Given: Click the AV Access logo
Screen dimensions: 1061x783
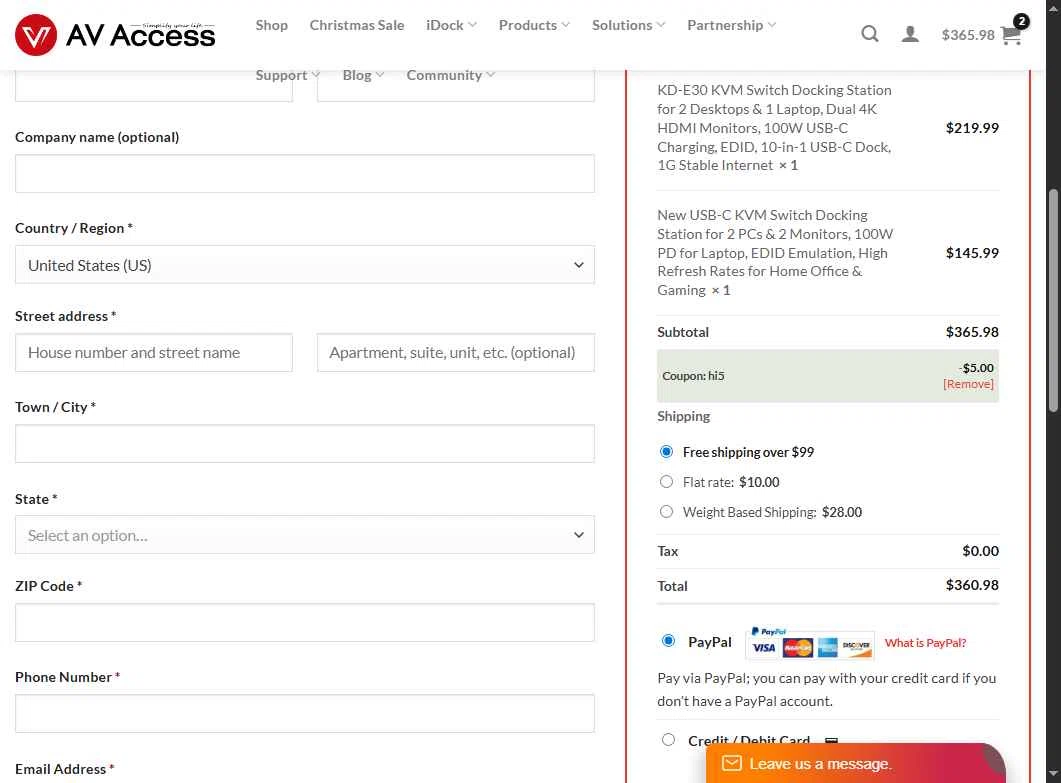Looking at the screenshot, I should [x=115, y=35].
